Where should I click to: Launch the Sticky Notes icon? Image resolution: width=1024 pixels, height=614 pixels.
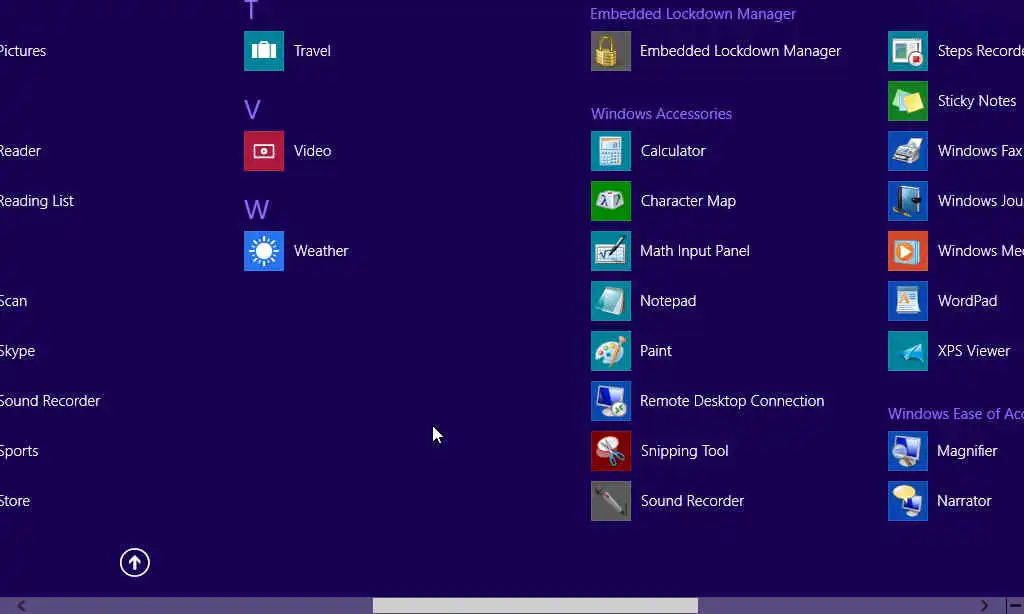908,101
